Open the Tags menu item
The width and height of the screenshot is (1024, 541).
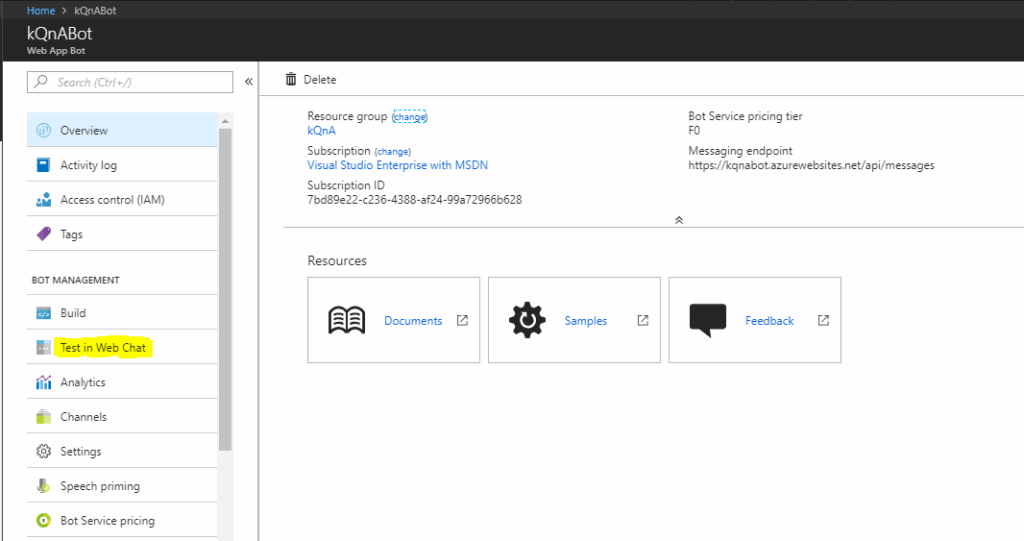click(x=122, y=234)
